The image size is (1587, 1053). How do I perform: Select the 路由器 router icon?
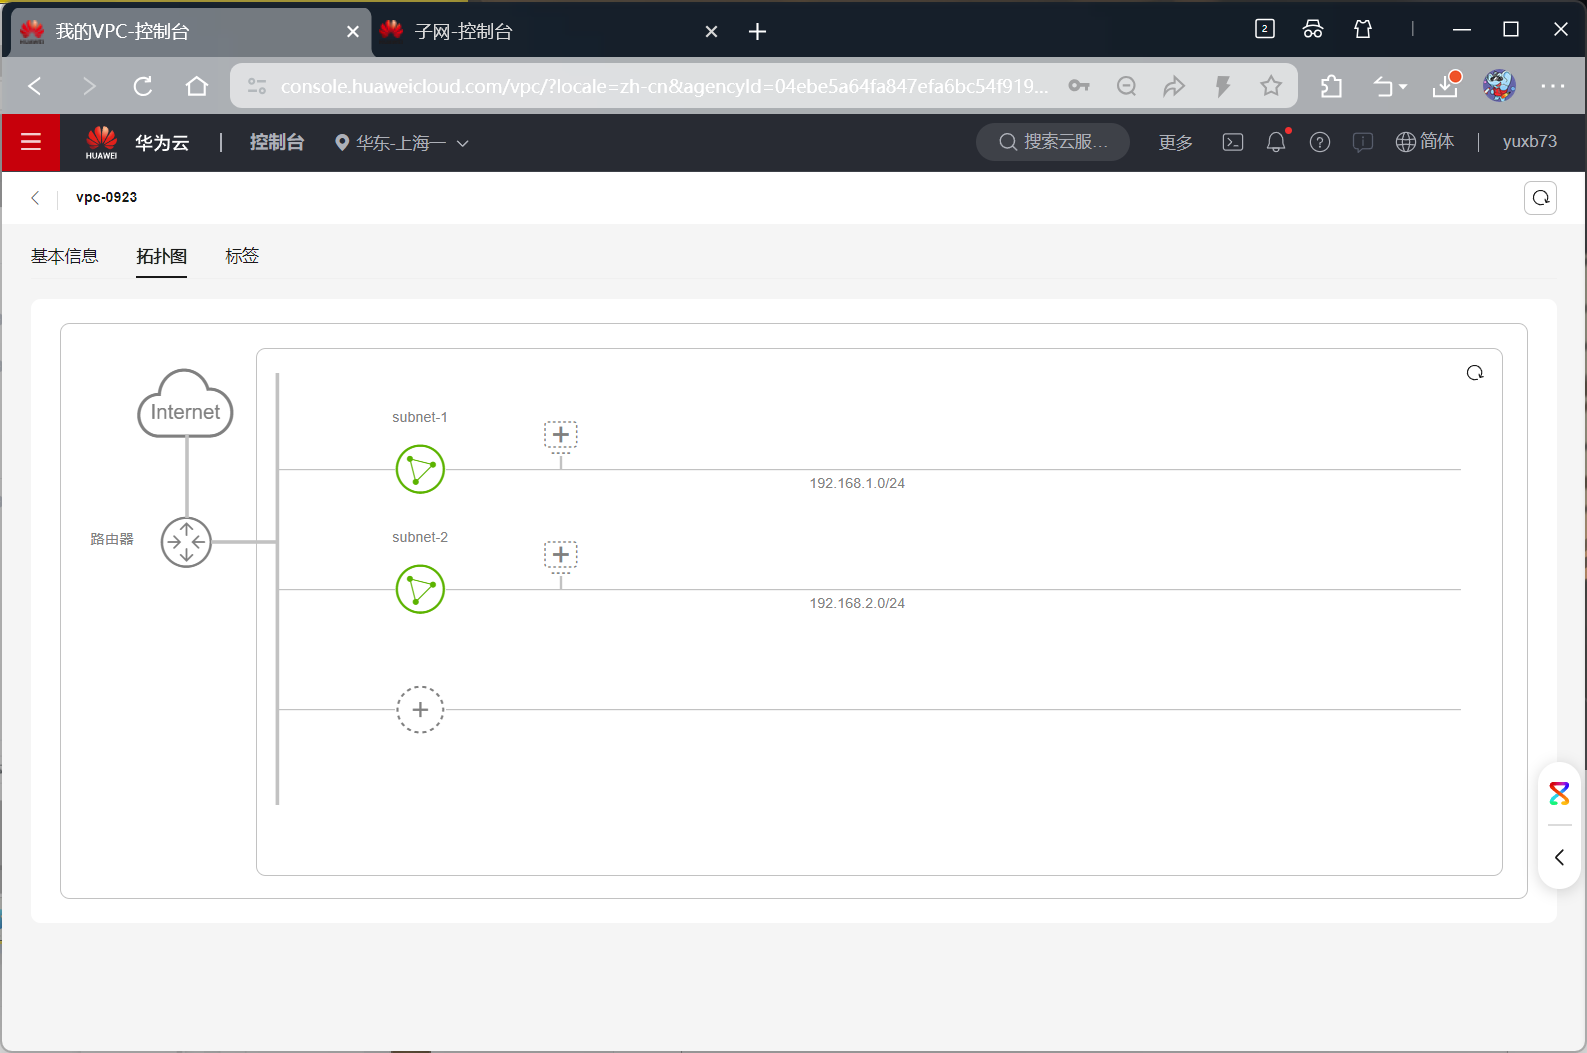(186, 542)
